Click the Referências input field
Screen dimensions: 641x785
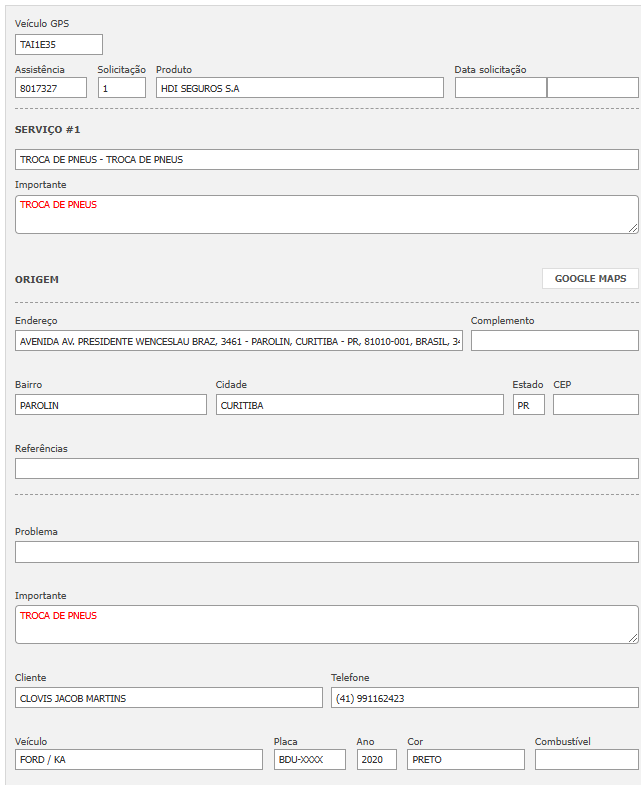click(326, 469)
